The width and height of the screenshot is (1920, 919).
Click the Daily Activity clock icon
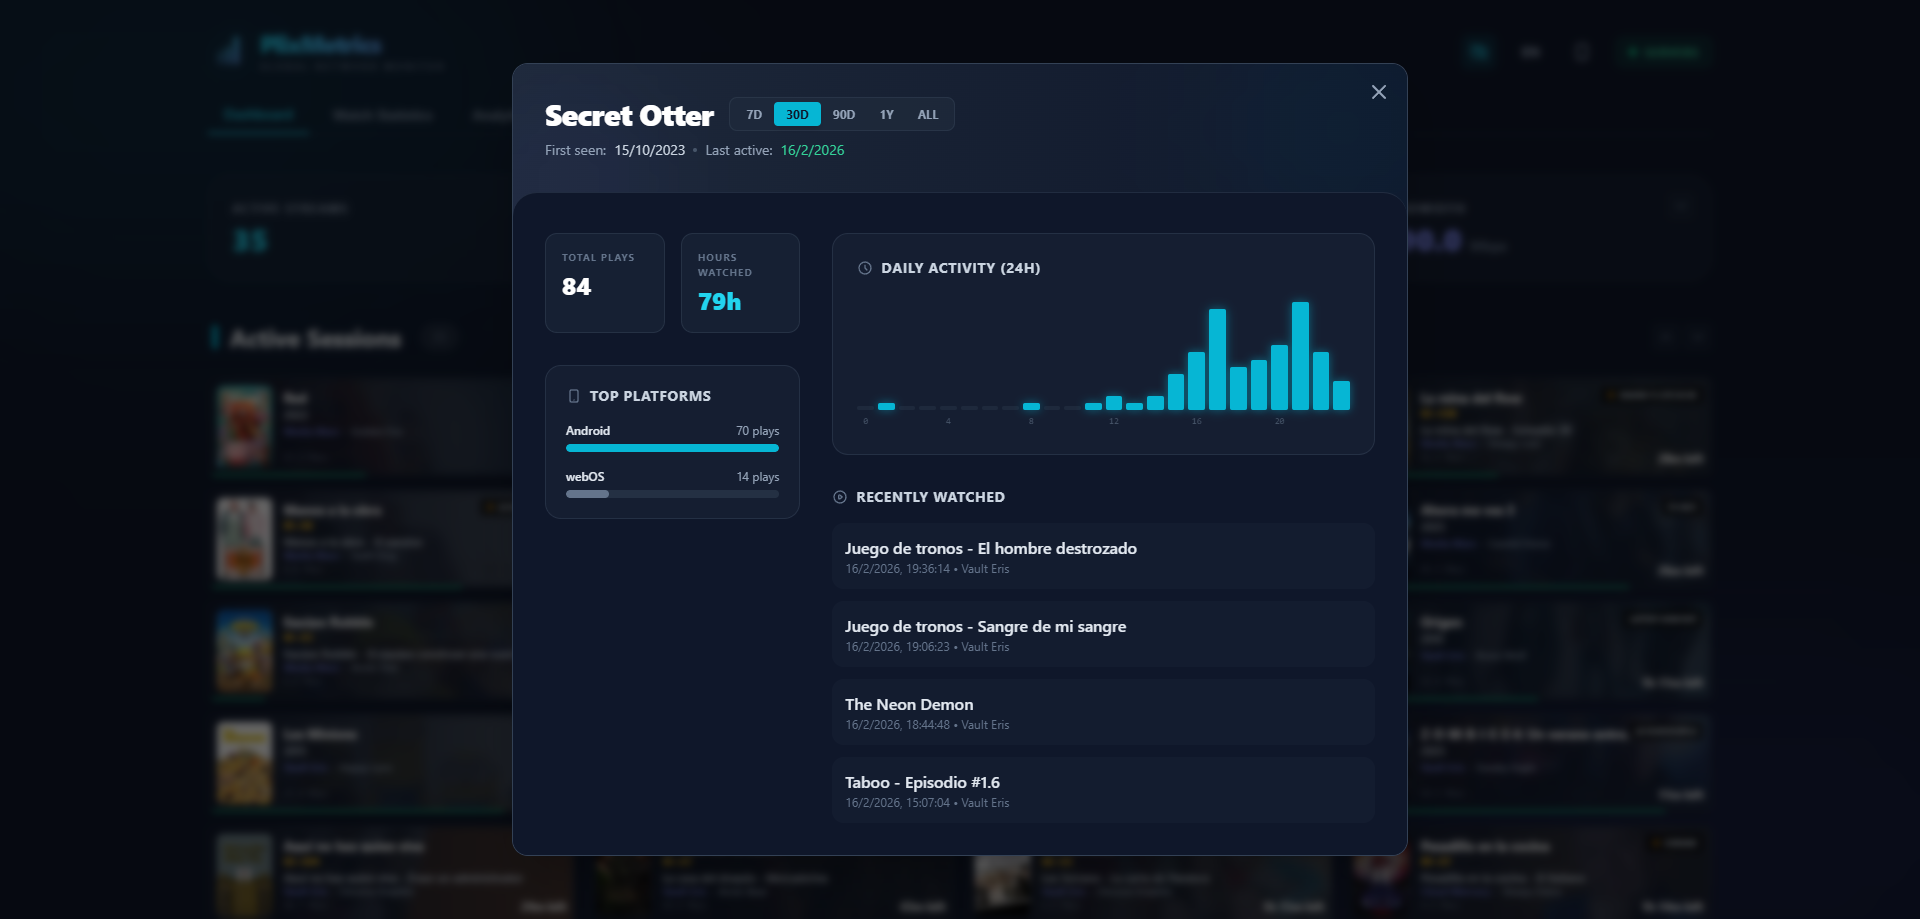tap(865, 268)
